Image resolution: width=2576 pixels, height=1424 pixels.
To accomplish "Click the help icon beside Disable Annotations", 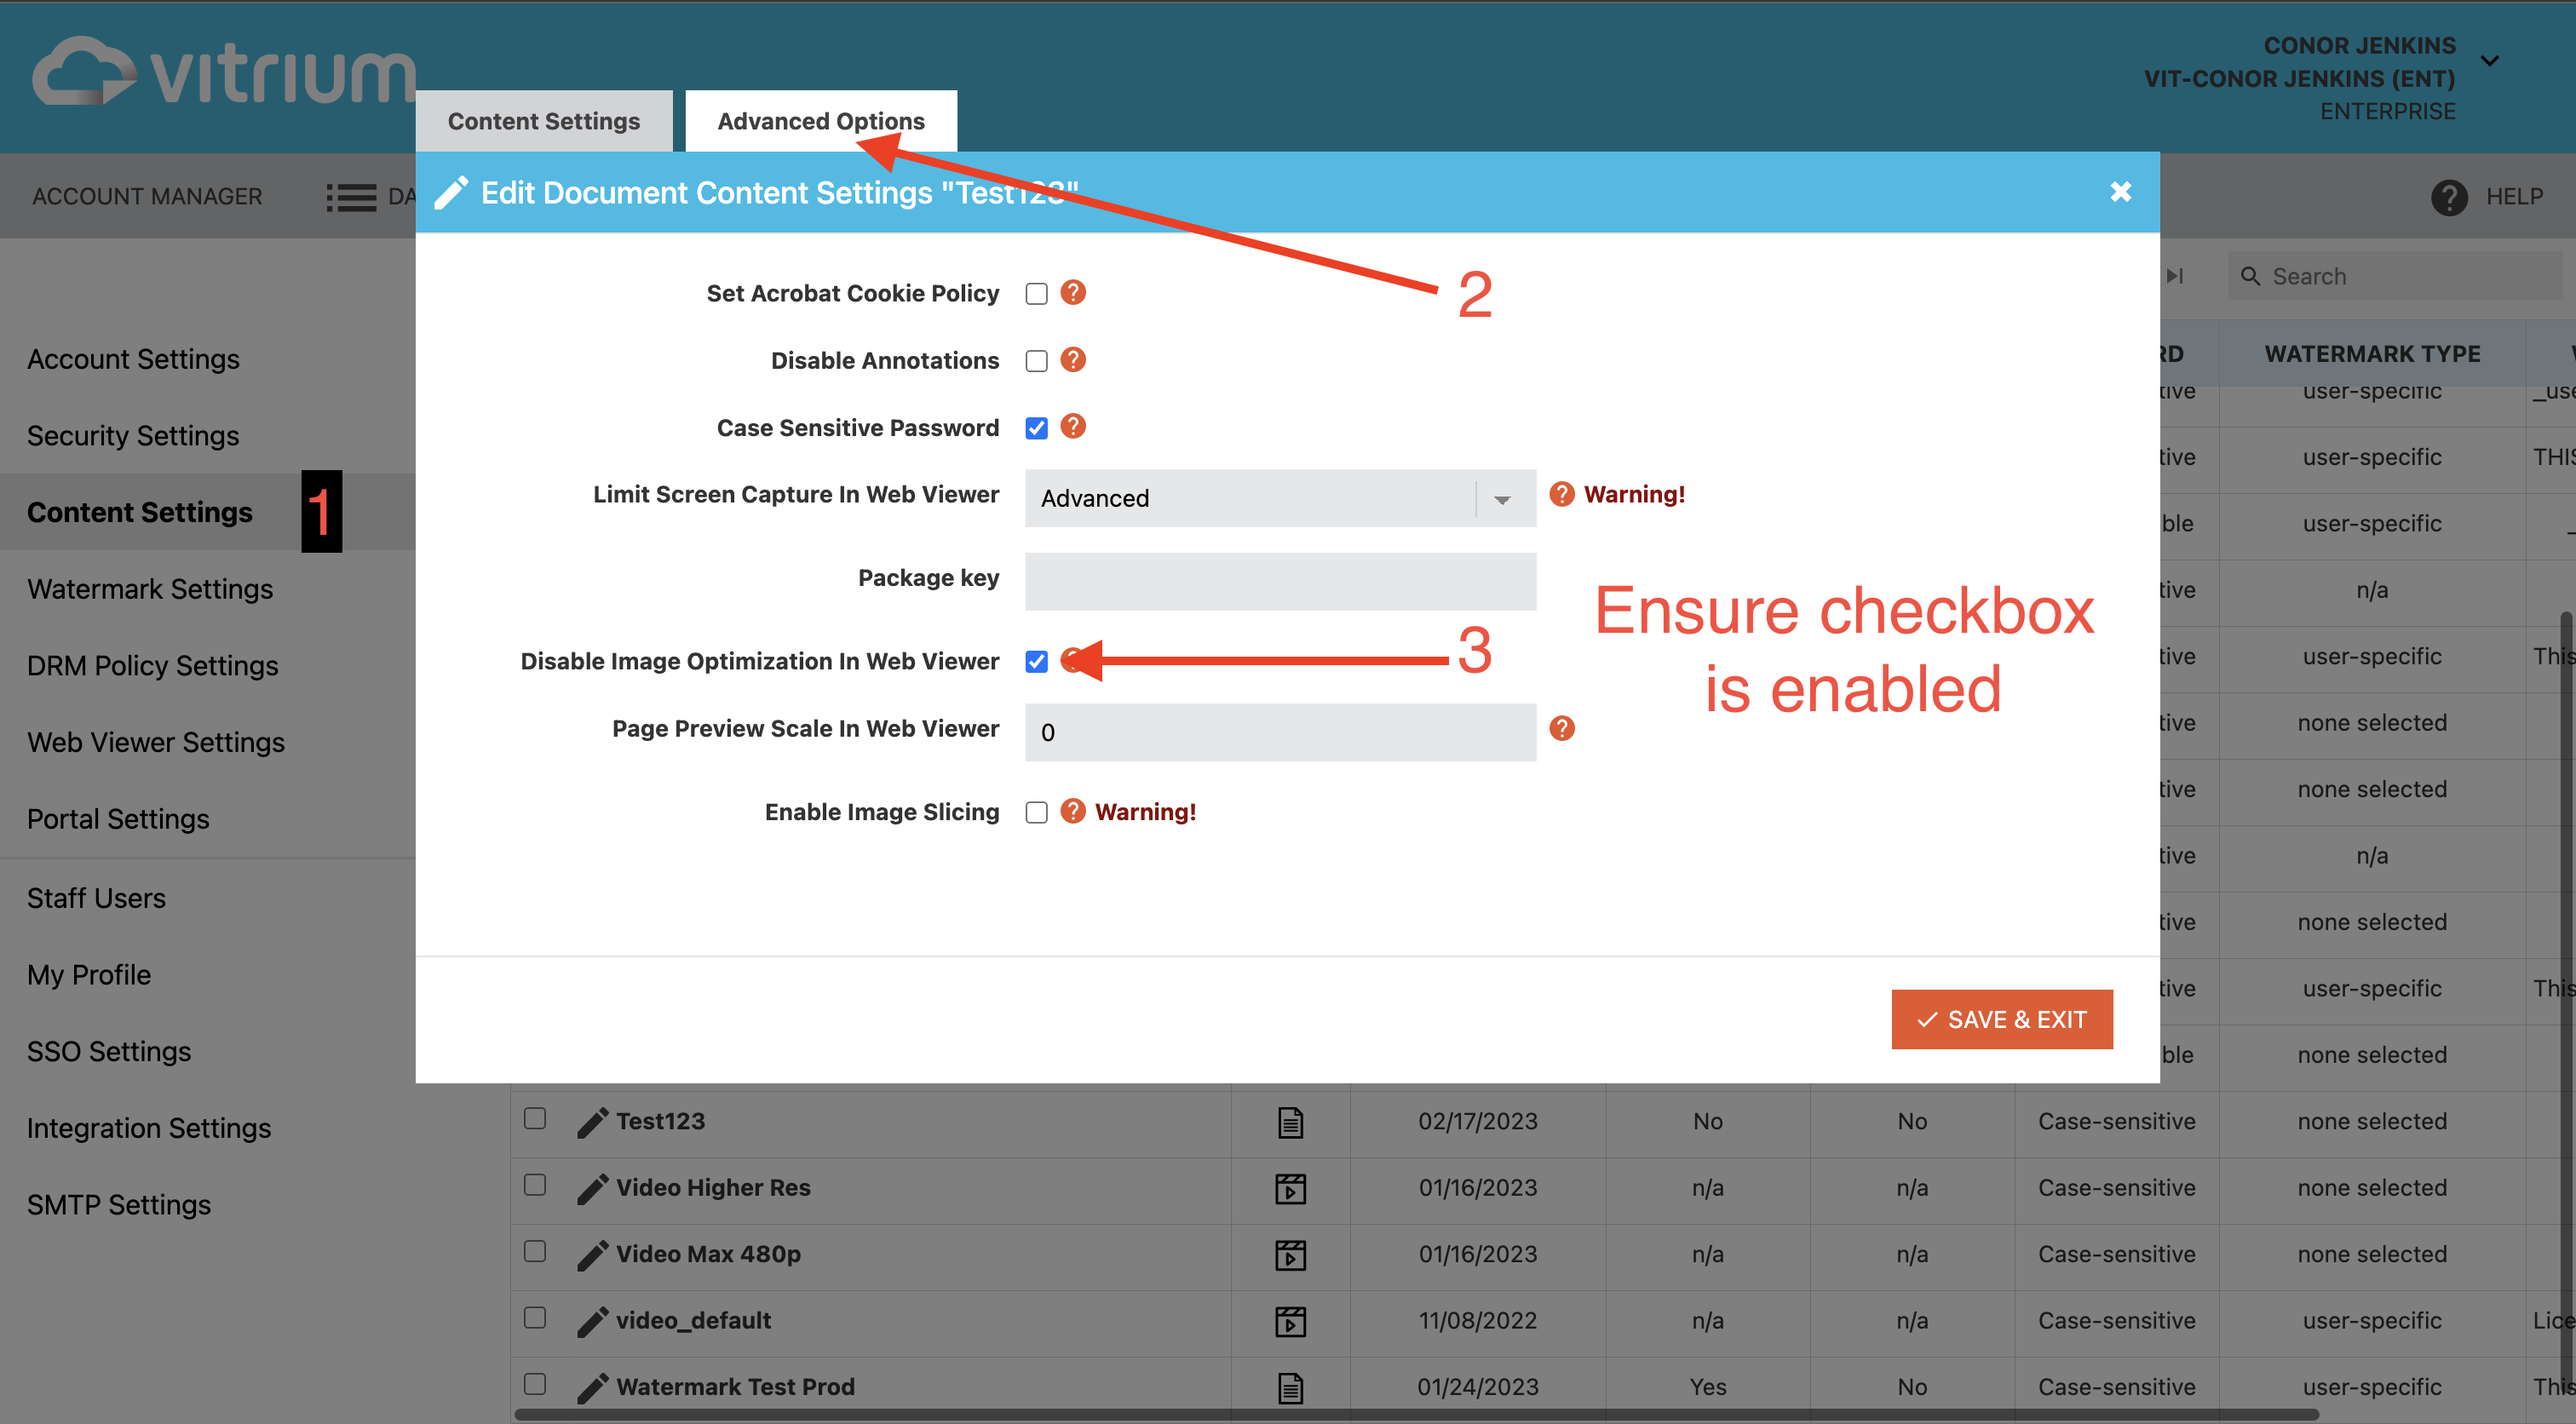I will (1073, 360).
